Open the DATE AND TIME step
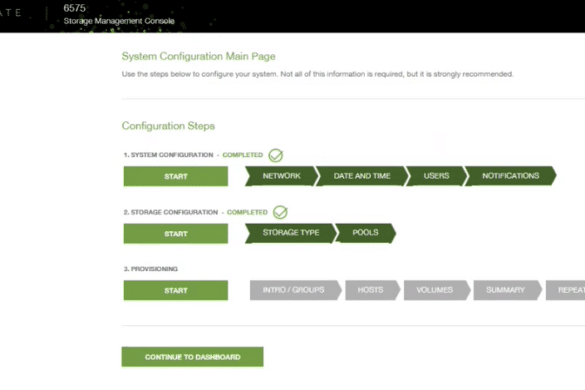The image size is (585, 390). pos(362,176)
